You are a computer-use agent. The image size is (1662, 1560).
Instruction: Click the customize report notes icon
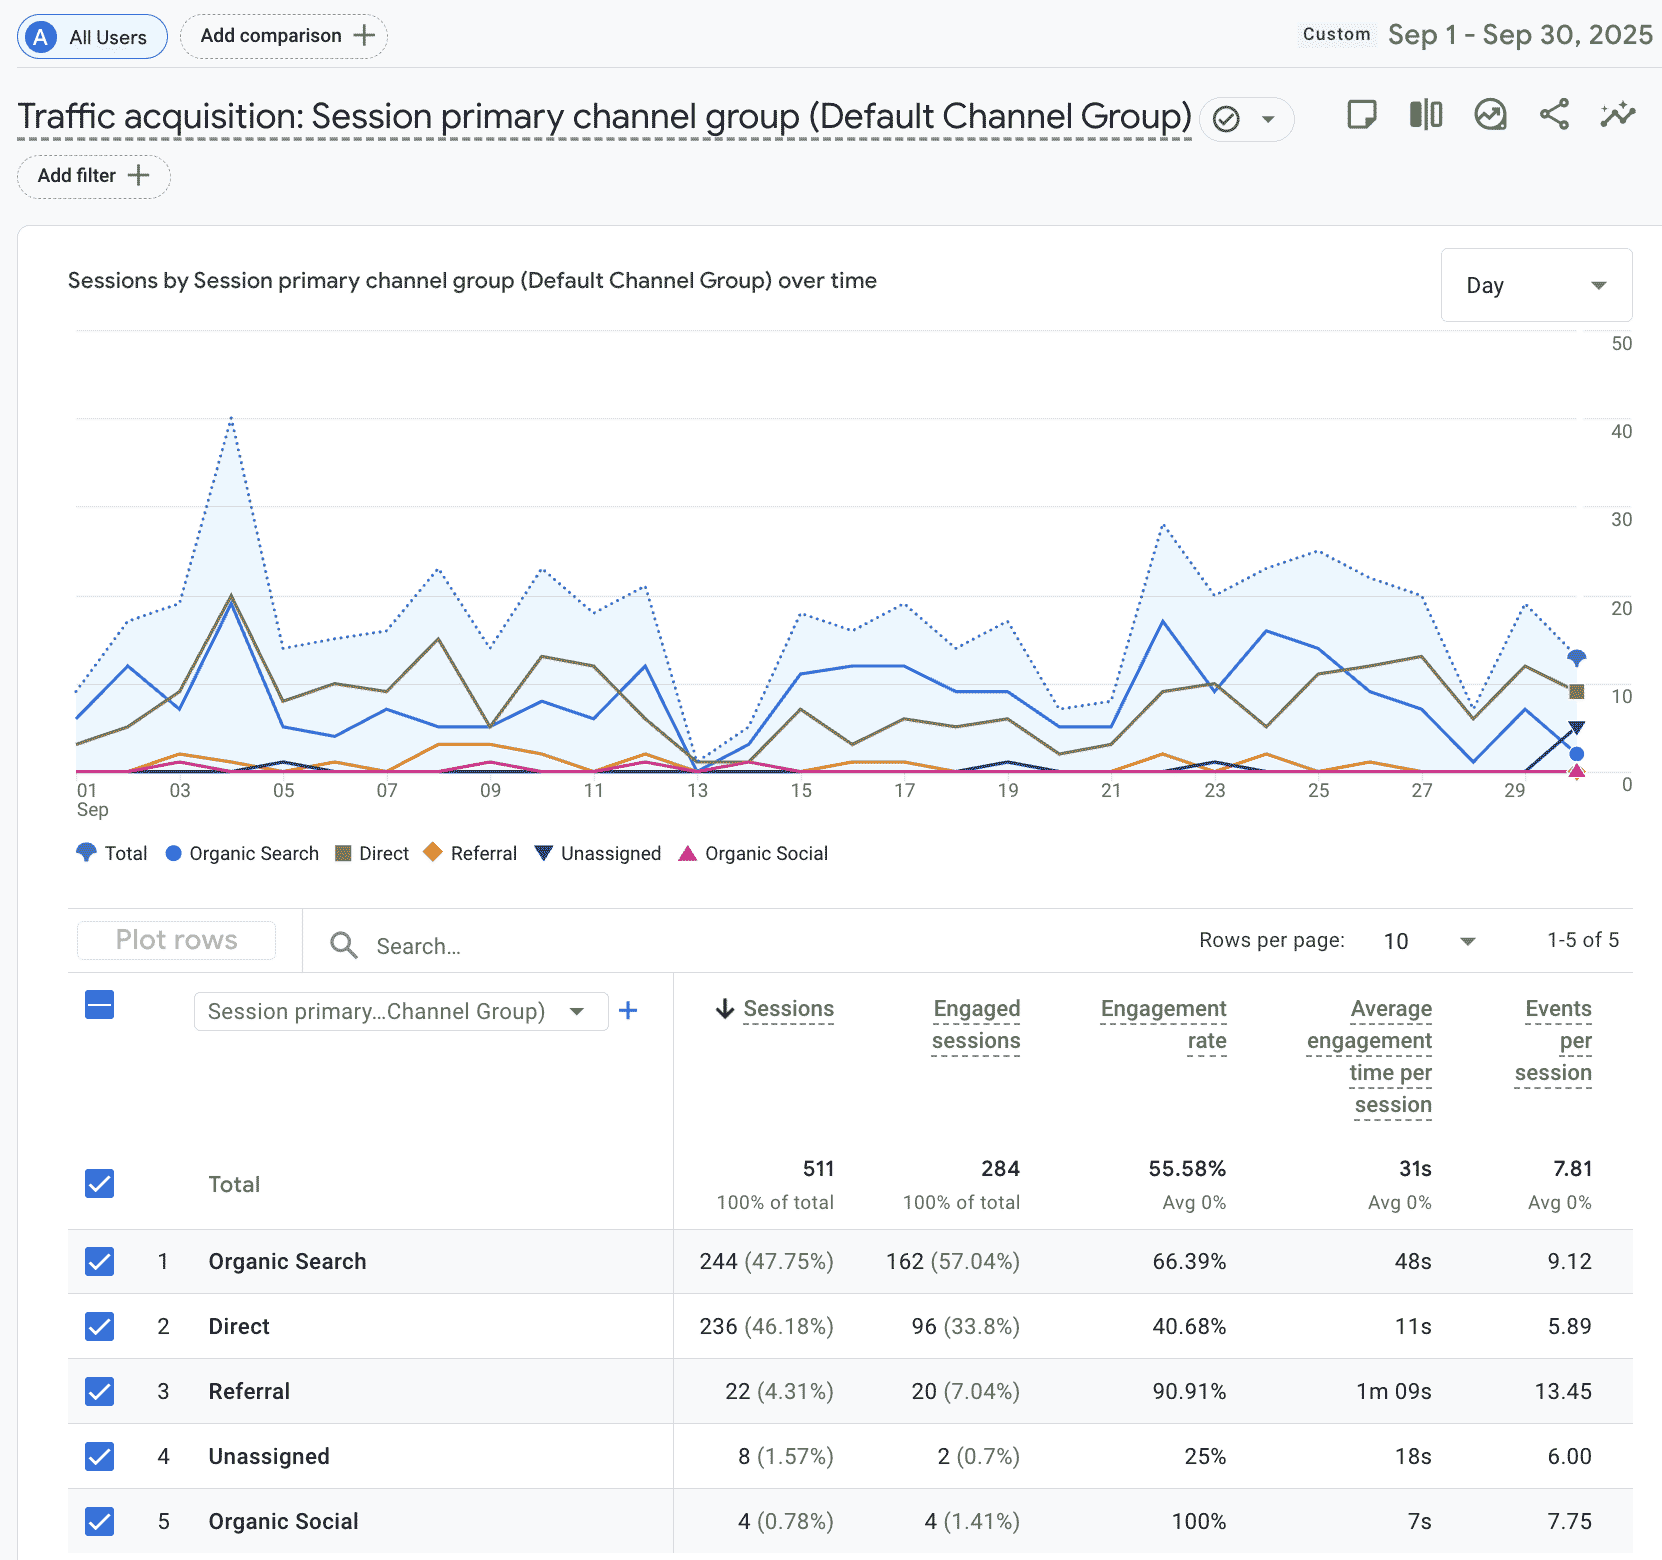1361,115
